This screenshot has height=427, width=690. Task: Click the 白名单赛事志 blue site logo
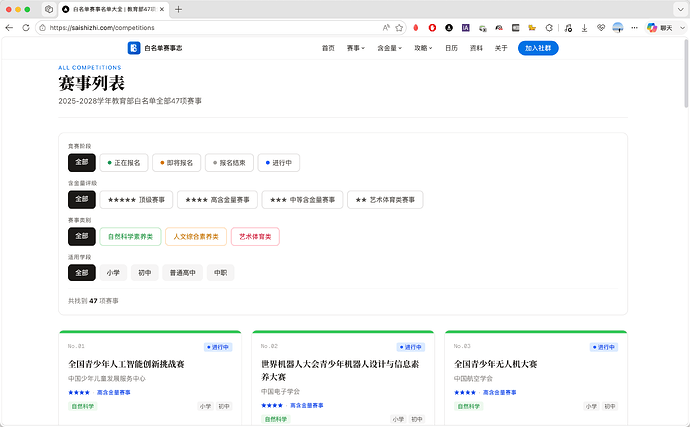[134, 48]
